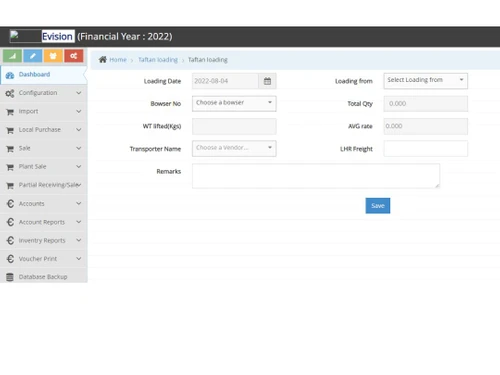This screenshot has height=375, width=500.
Task: Click the WT lifted(Kgs) input field
Action: 234,126
